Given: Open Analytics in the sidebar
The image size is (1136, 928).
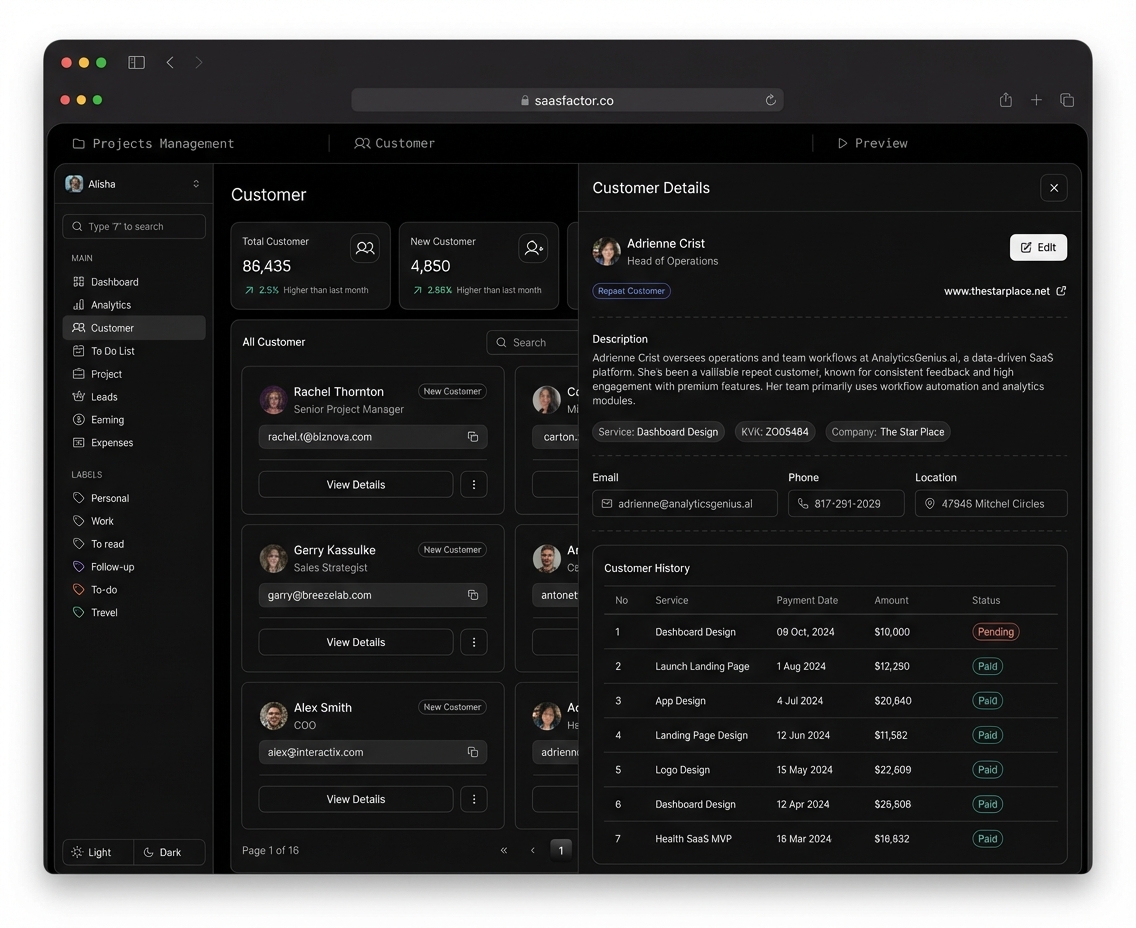Looking at the screenshot, I should tap(111, 305).
